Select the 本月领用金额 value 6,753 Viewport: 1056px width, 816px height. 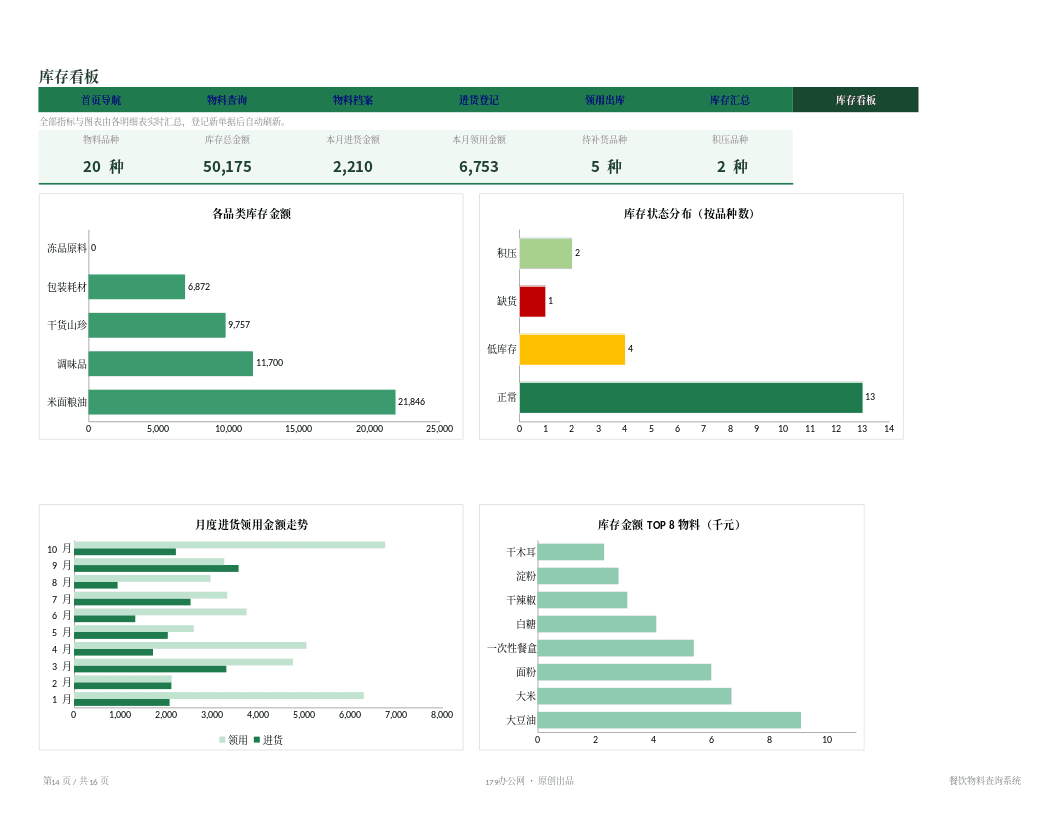pos(479,166)
